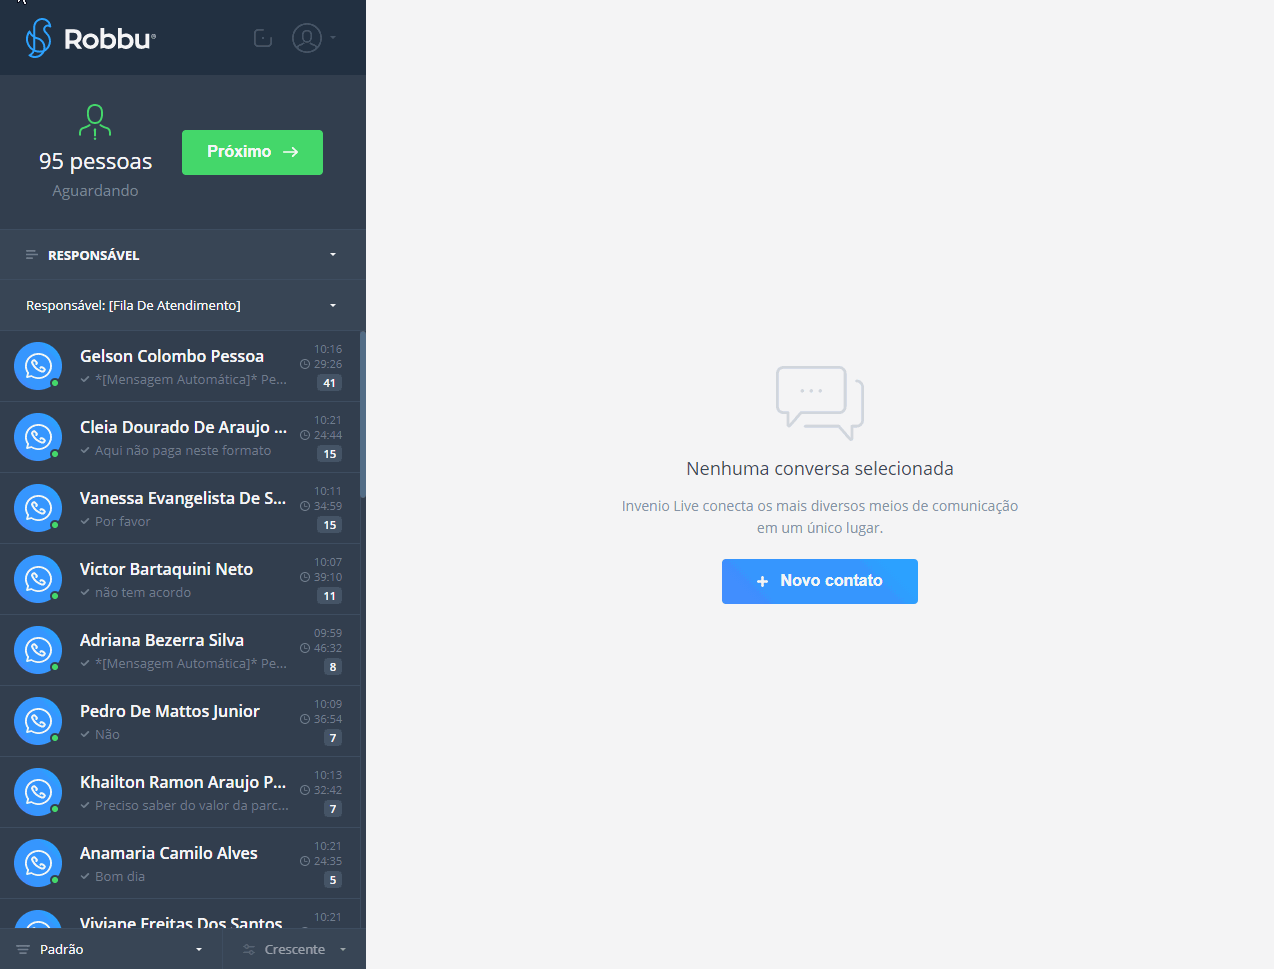
Task: Open Khailton Ramon Araujo conversation
Action: [x=183, y=792]
